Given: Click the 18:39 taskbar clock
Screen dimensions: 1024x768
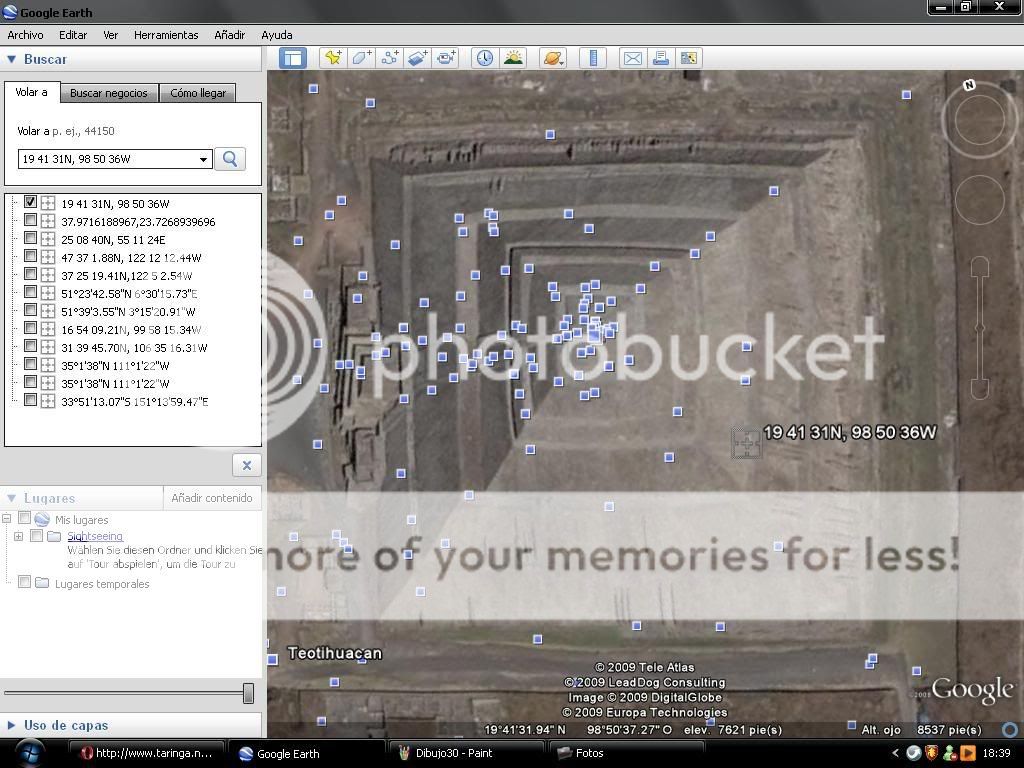Looking at the screenshot, I should point(997,753).
